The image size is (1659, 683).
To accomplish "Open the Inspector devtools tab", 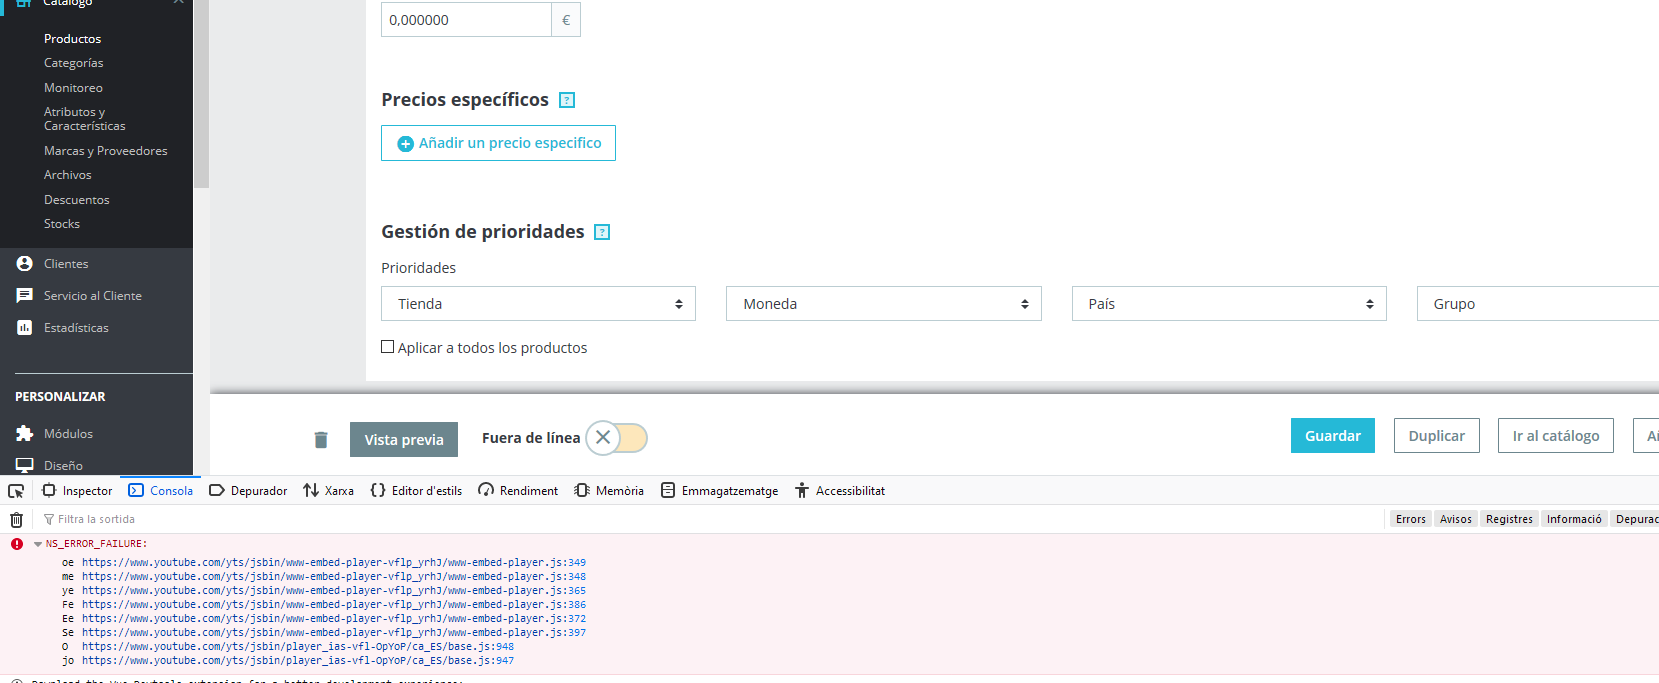I will [77, 491].
